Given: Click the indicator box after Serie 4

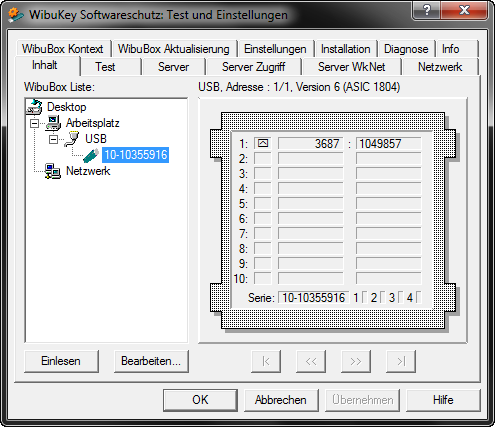Looking at the screenshot, I should click(x=419, y=297).
